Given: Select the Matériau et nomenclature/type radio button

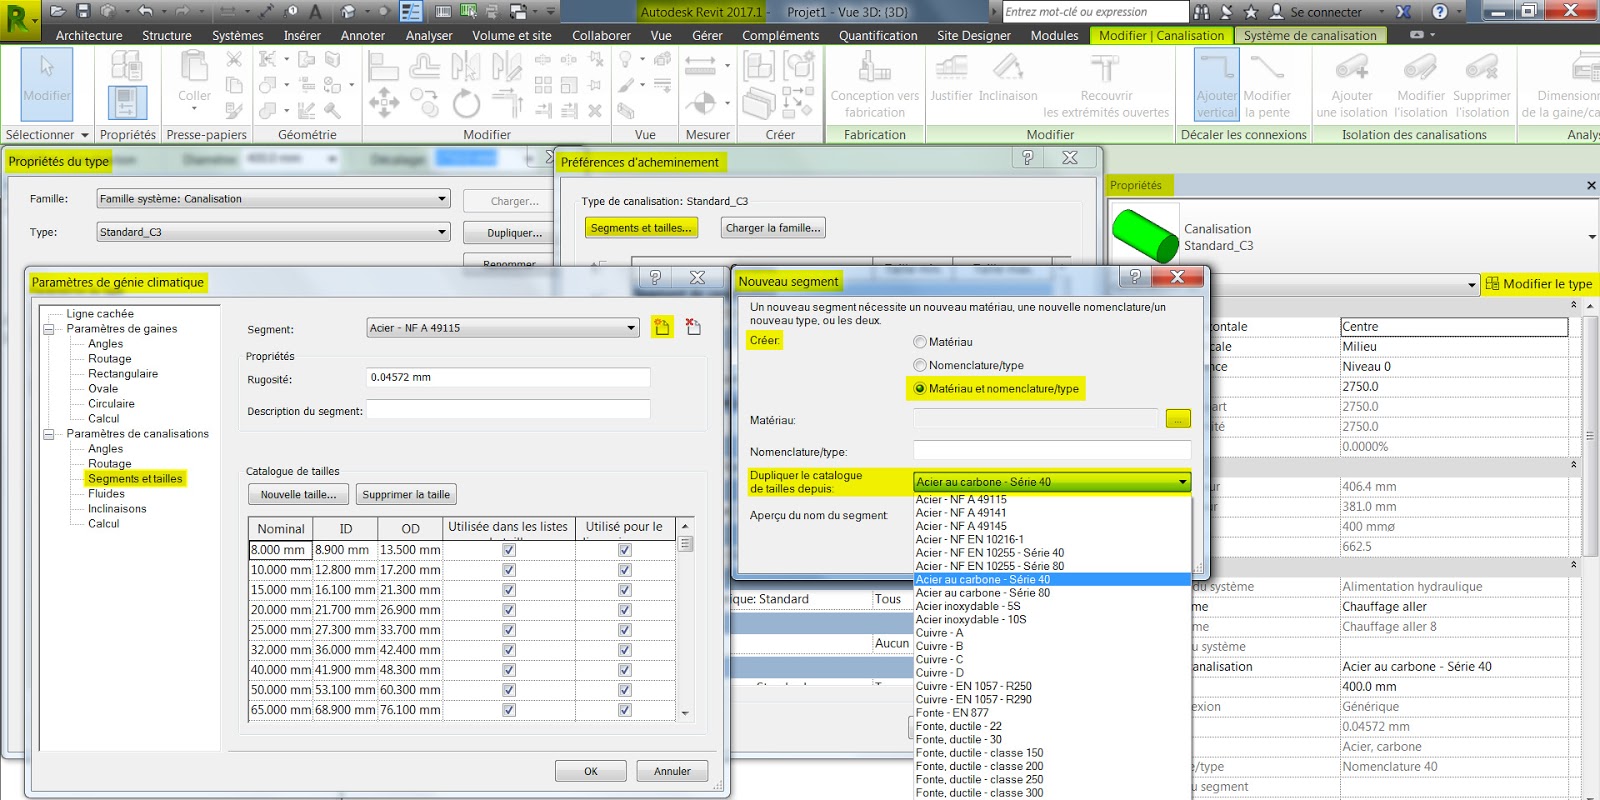Looking at the screenshot, I should [920, 388].
